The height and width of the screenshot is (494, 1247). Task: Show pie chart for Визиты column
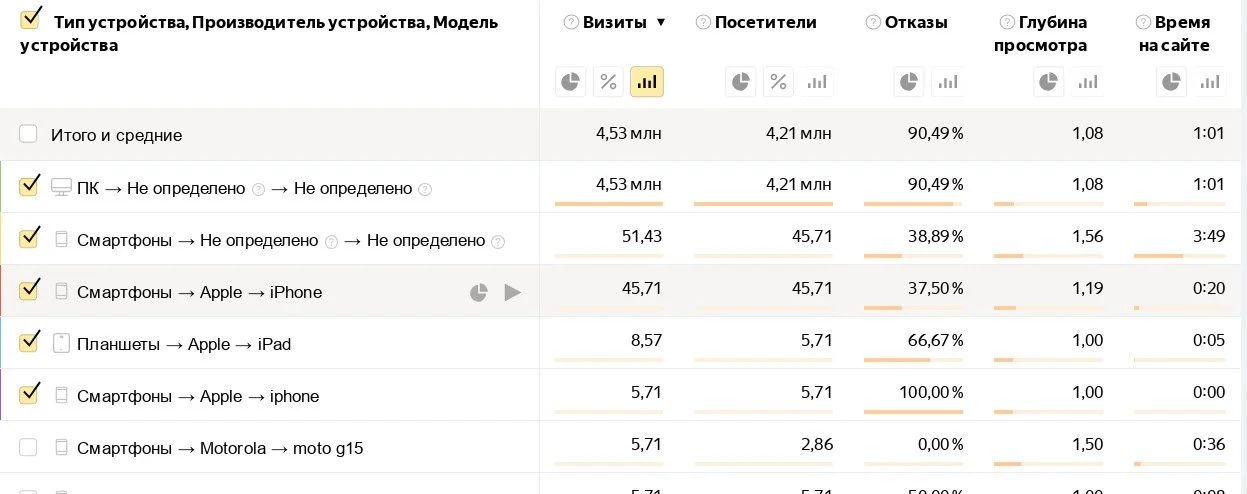click(x=570, y=82)
